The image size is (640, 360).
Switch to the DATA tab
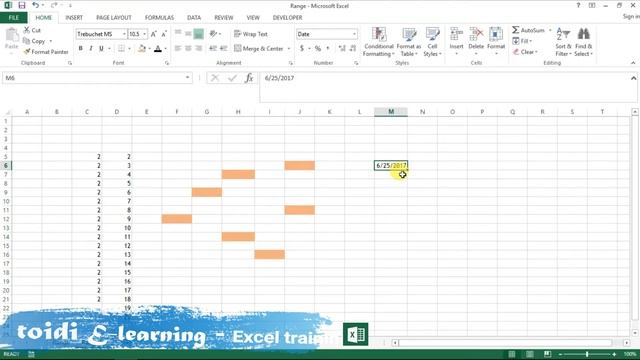point(194,18)
